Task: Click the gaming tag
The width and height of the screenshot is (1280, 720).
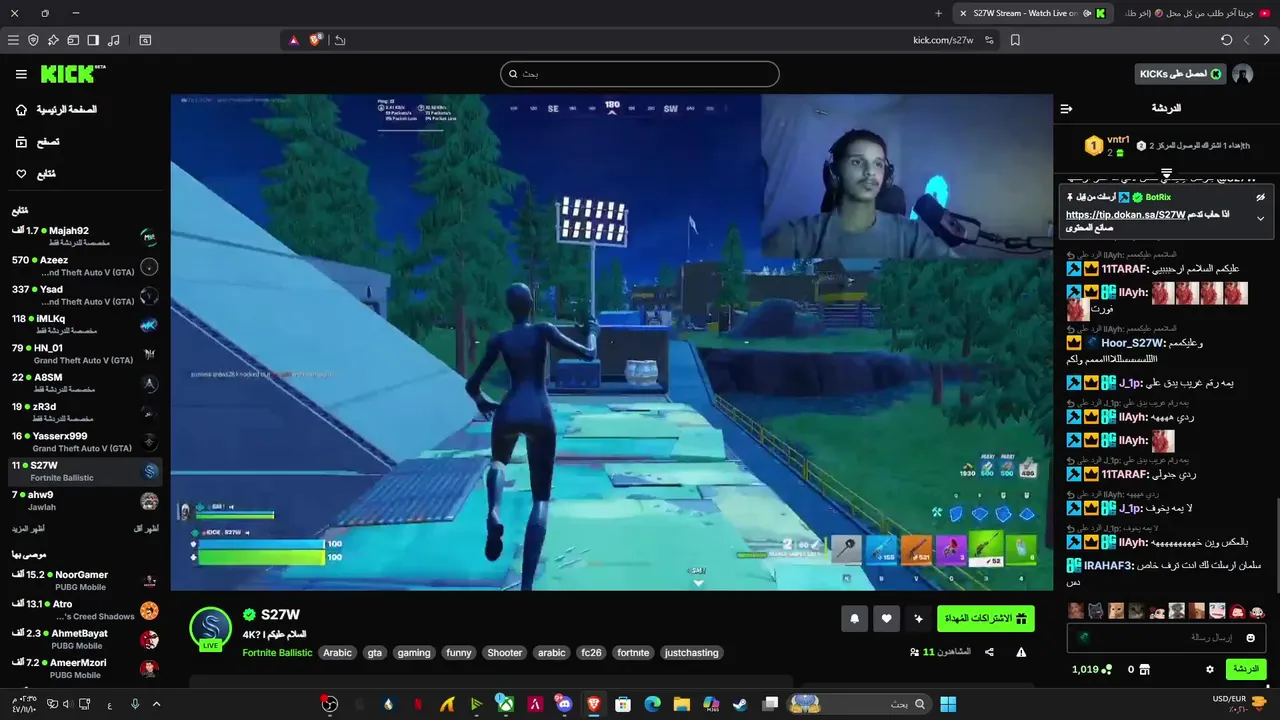Action: point(413,653)
